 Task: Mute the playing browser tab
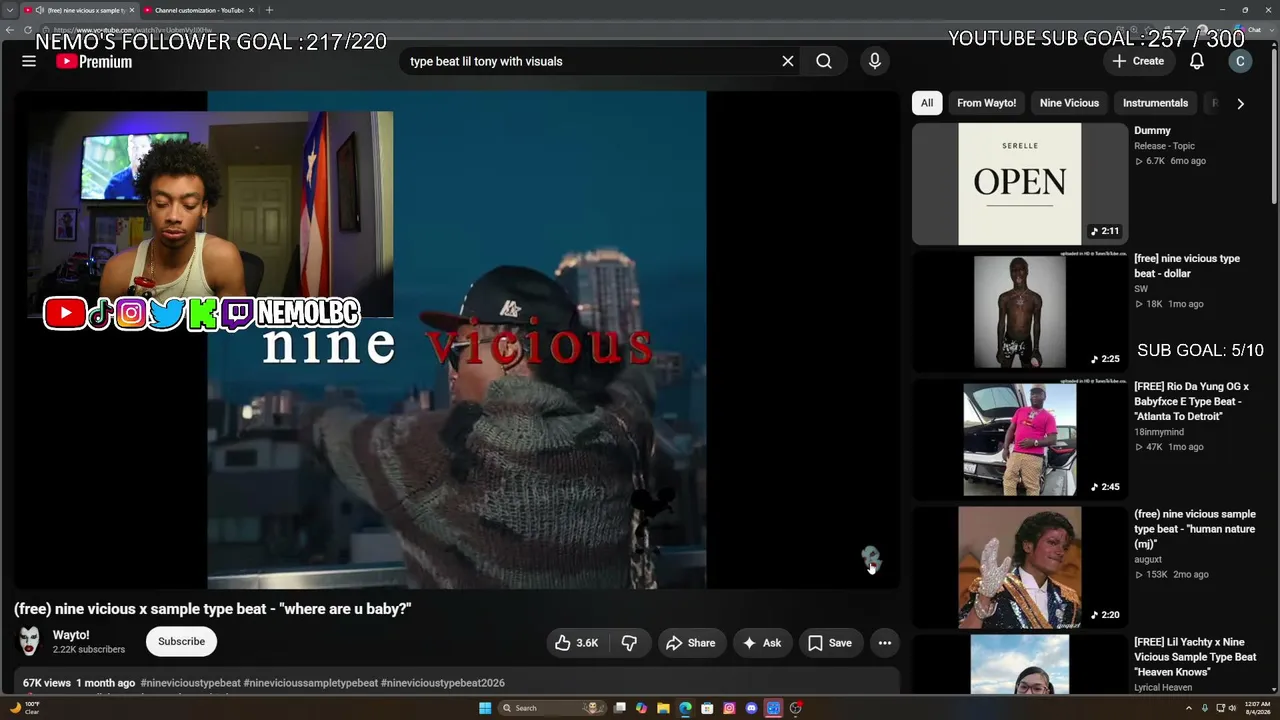[39, 10]
